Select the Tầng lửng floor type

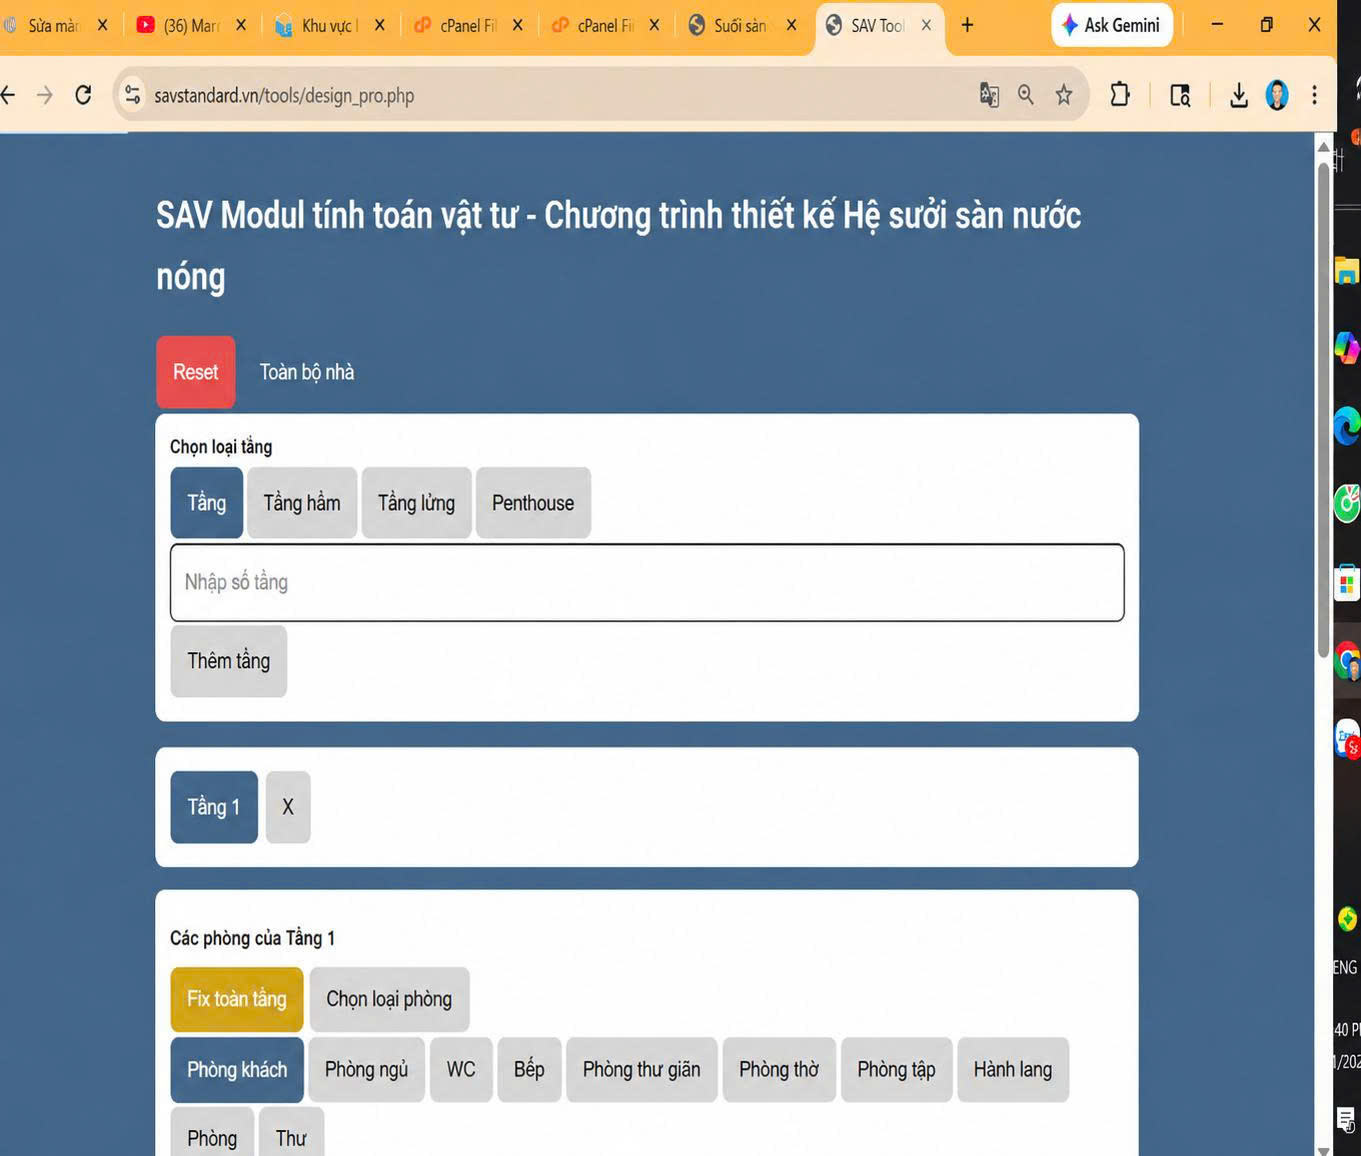[416, 503]
